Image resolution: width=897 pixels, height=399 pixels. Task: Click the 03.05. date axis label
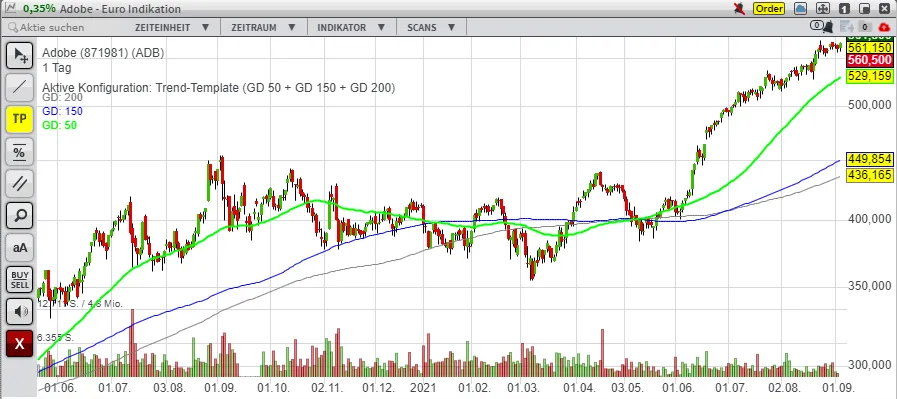627,388
